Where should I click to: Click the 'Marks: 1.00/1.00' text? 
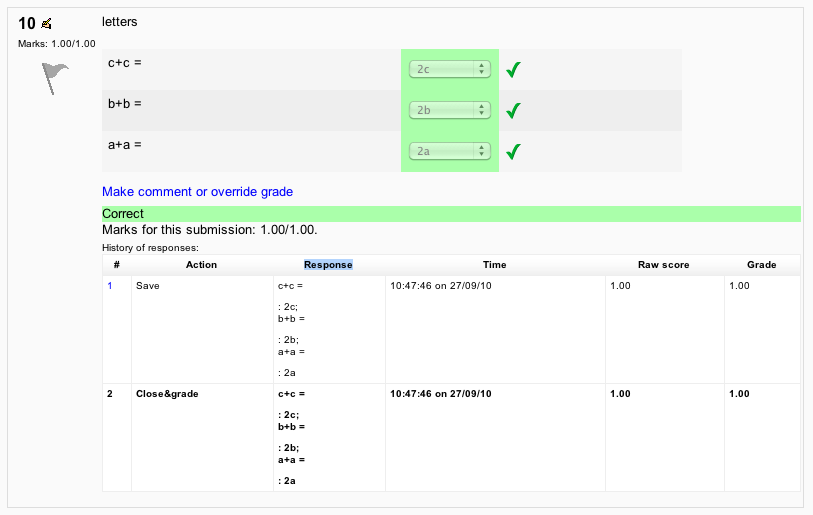click(x=57, y=44)
